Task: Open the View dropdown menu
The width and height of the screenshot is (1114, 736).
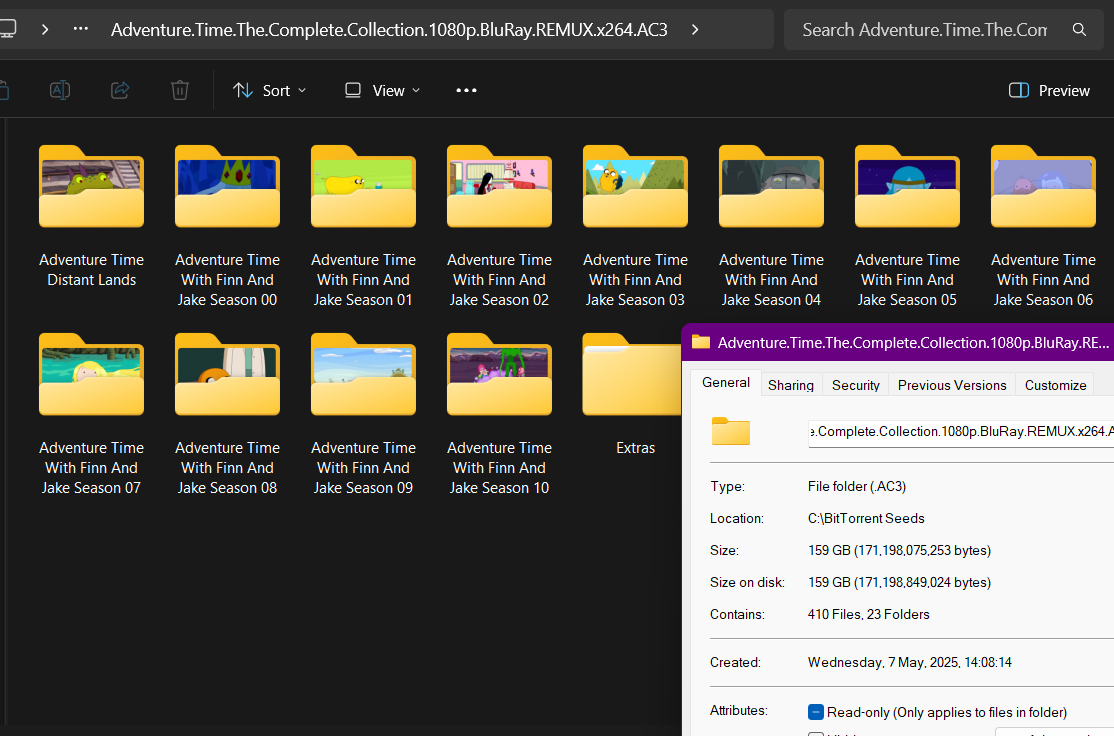Action: 382,90
